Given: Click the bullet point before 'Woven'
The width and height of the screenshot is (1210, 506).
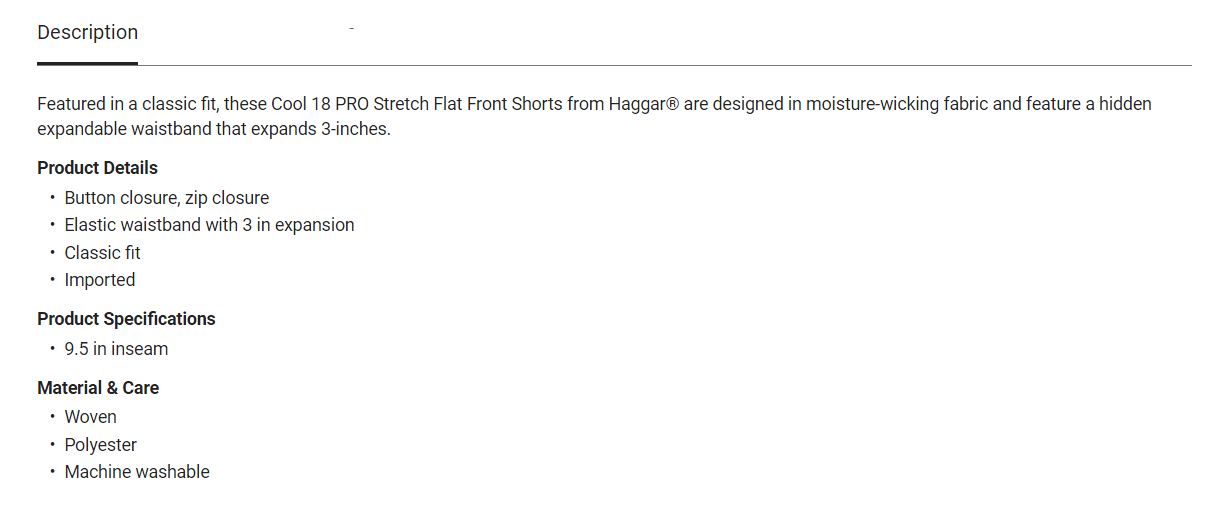Looking at the screenshot, I should click(x=52, y=417).
